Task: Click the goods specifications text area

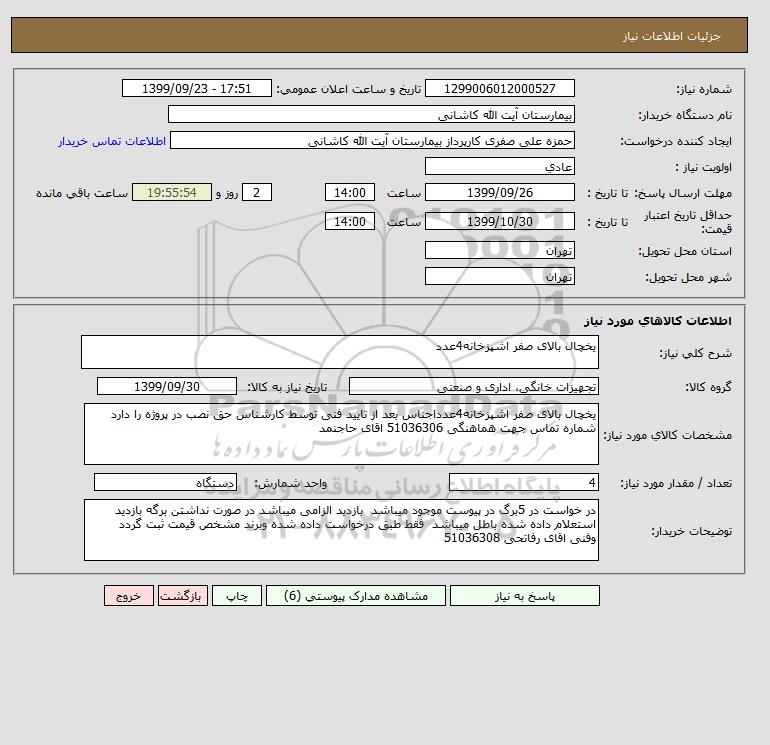Action: 341,434
